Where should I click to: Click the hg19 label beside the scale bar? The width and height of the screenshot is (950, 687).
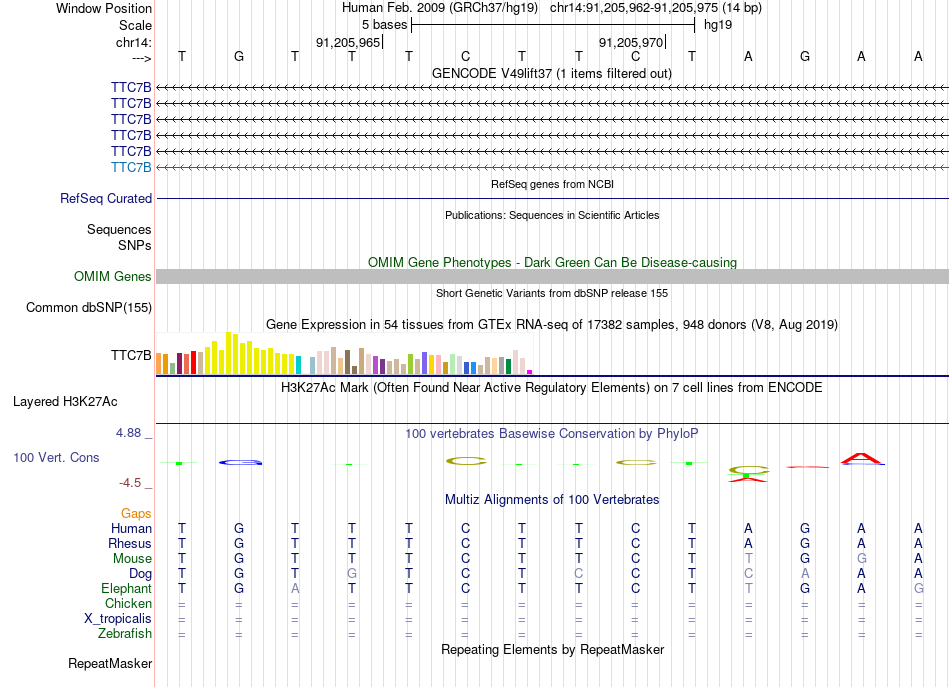click(x=718, y=25)
